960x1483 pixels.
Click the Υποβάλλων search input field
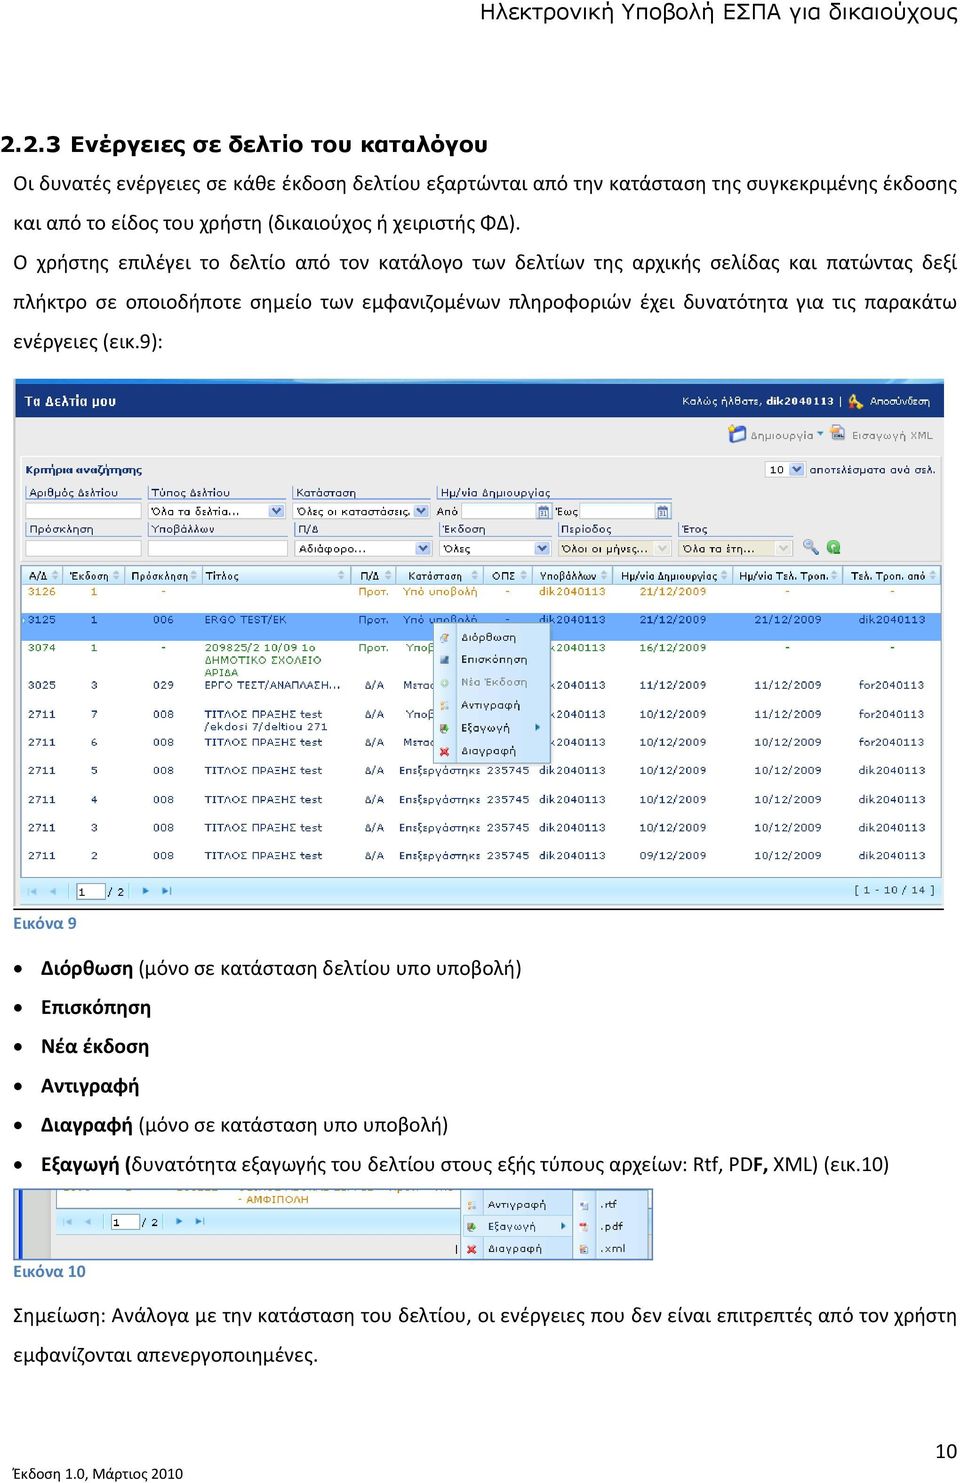tap(218, 548)
